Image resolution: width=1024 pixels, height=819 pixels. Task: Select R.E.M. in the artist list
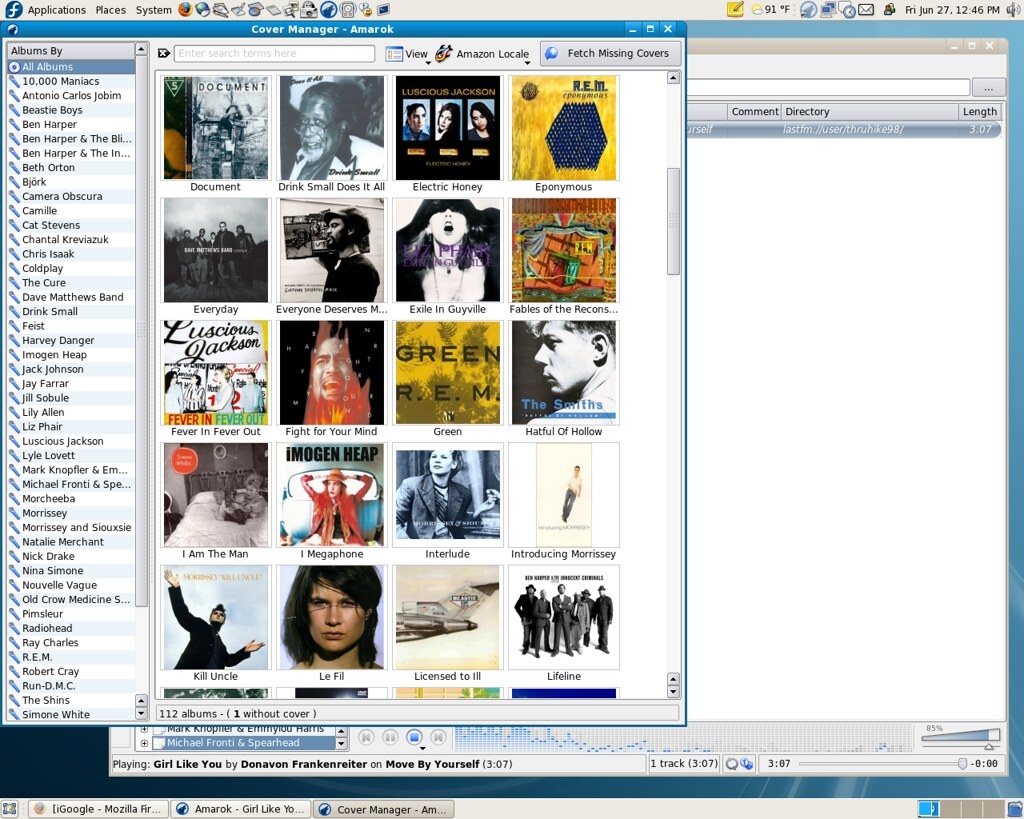71,657
